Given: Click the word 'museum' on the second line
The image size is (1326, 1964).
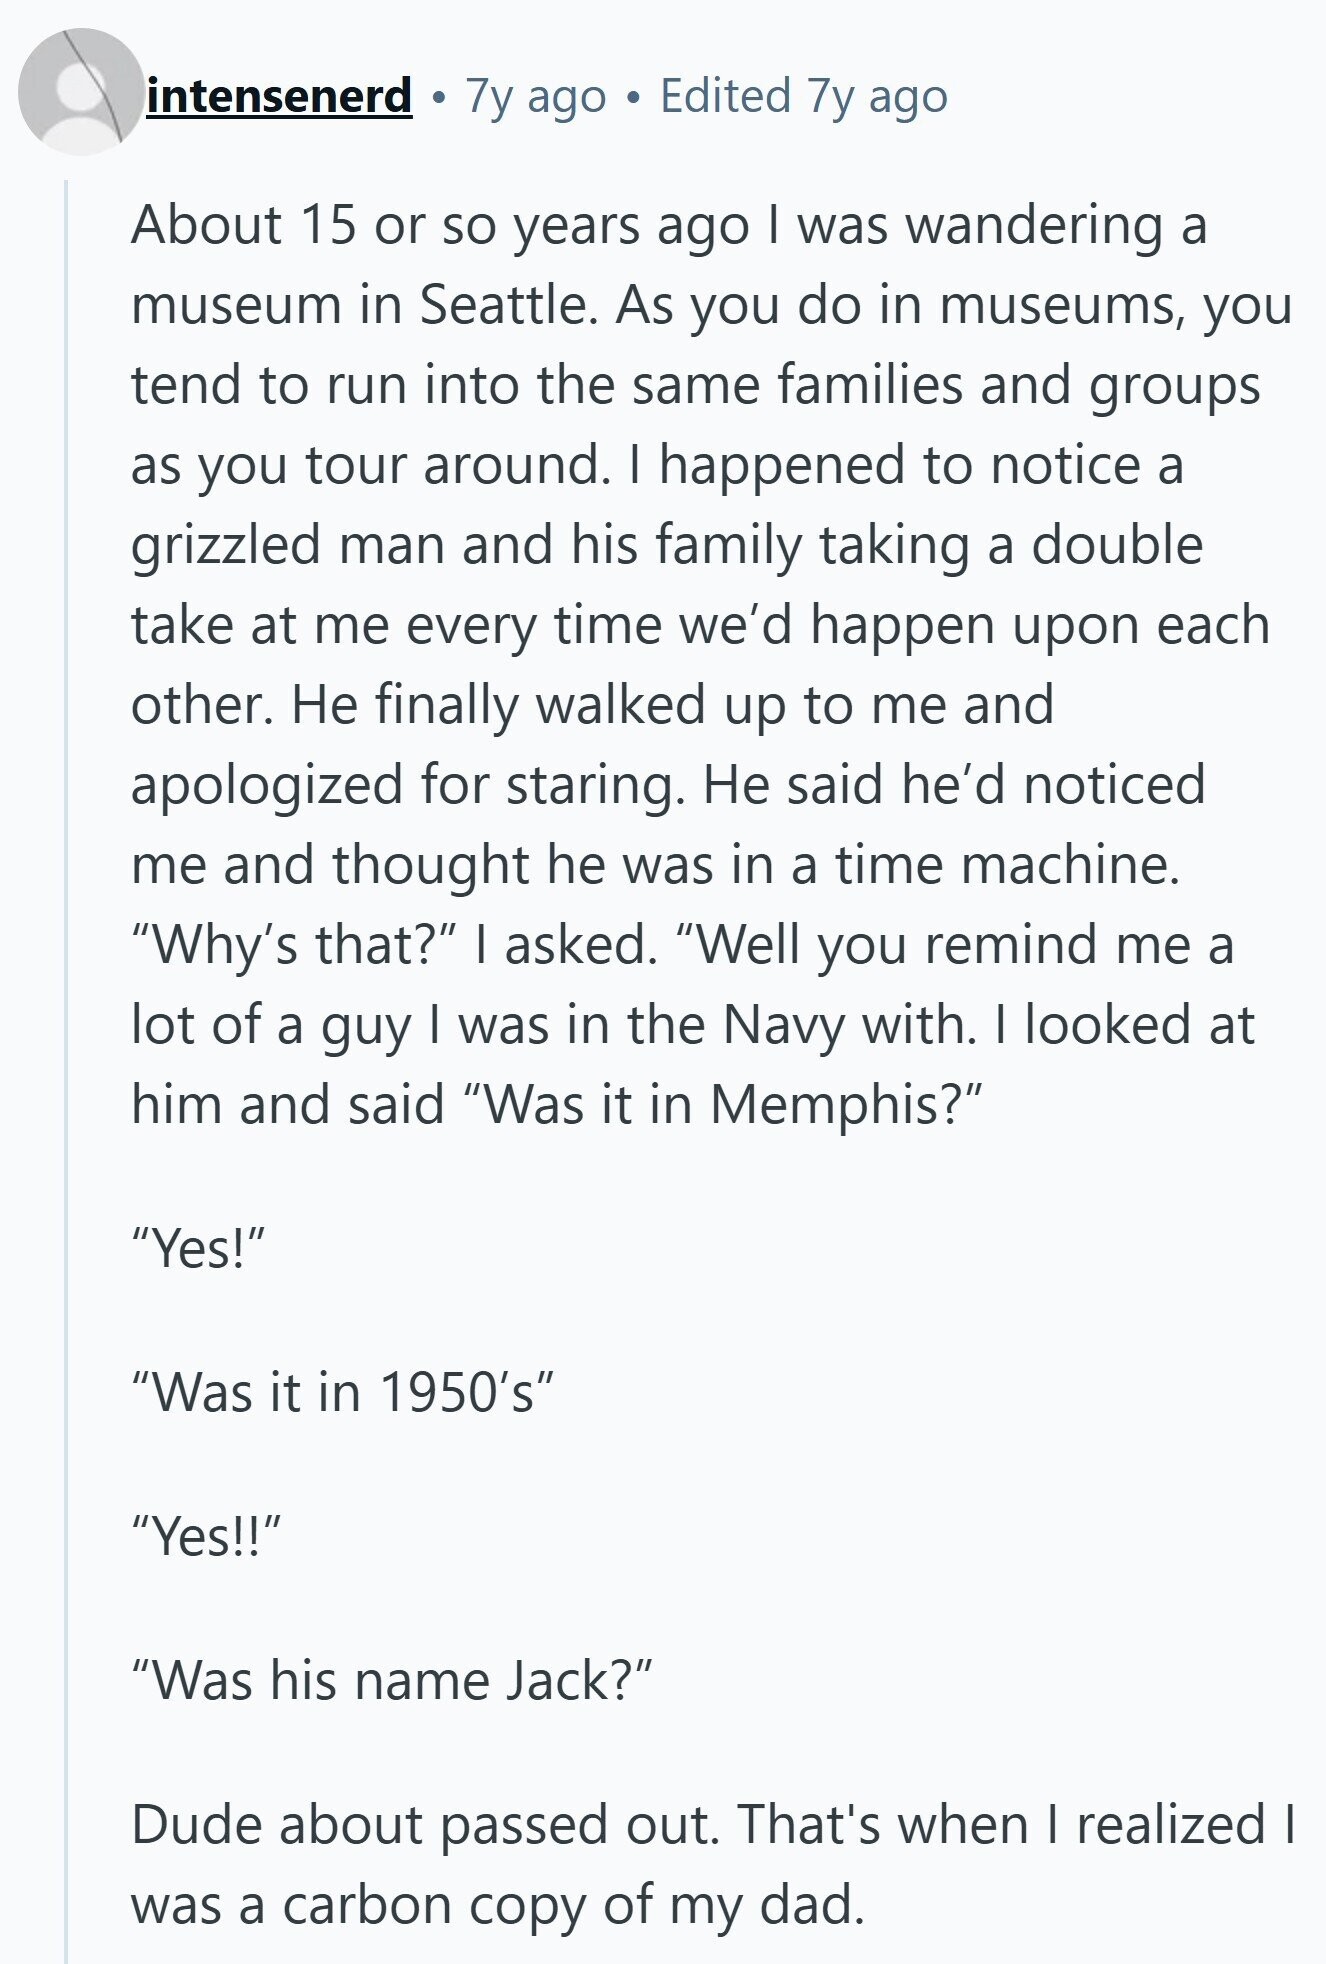Looking at the screenshot, I should coord(236,305).
